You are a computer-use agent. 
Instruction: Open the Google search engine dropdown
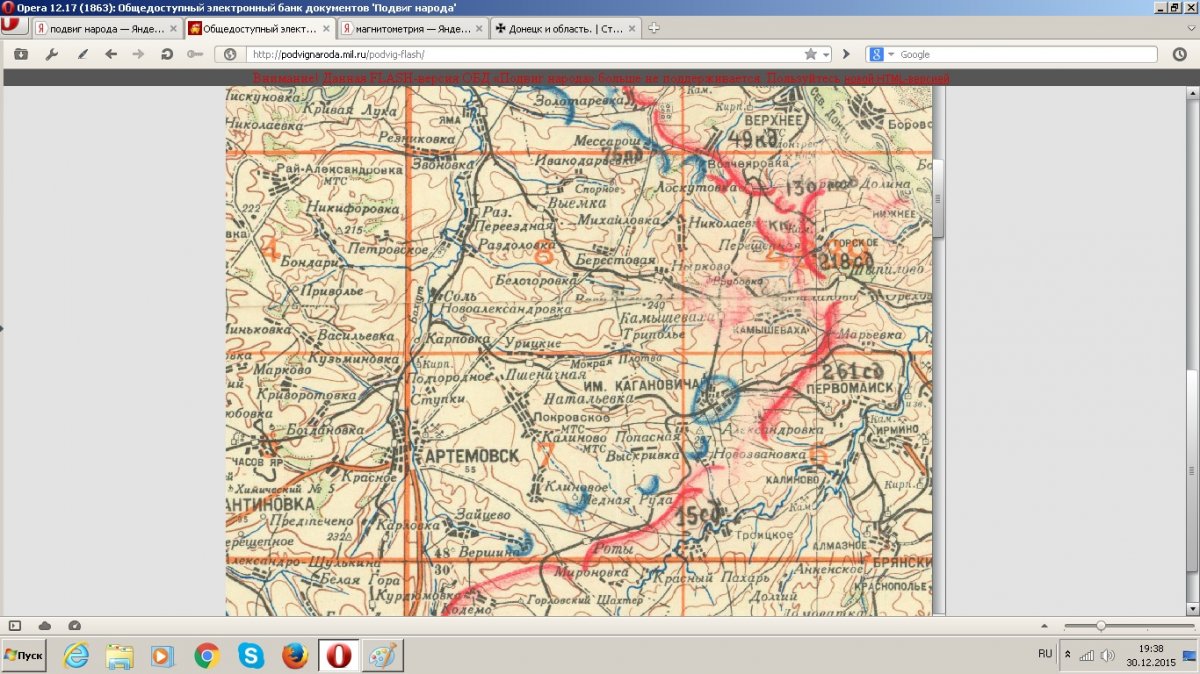[880, 54]
